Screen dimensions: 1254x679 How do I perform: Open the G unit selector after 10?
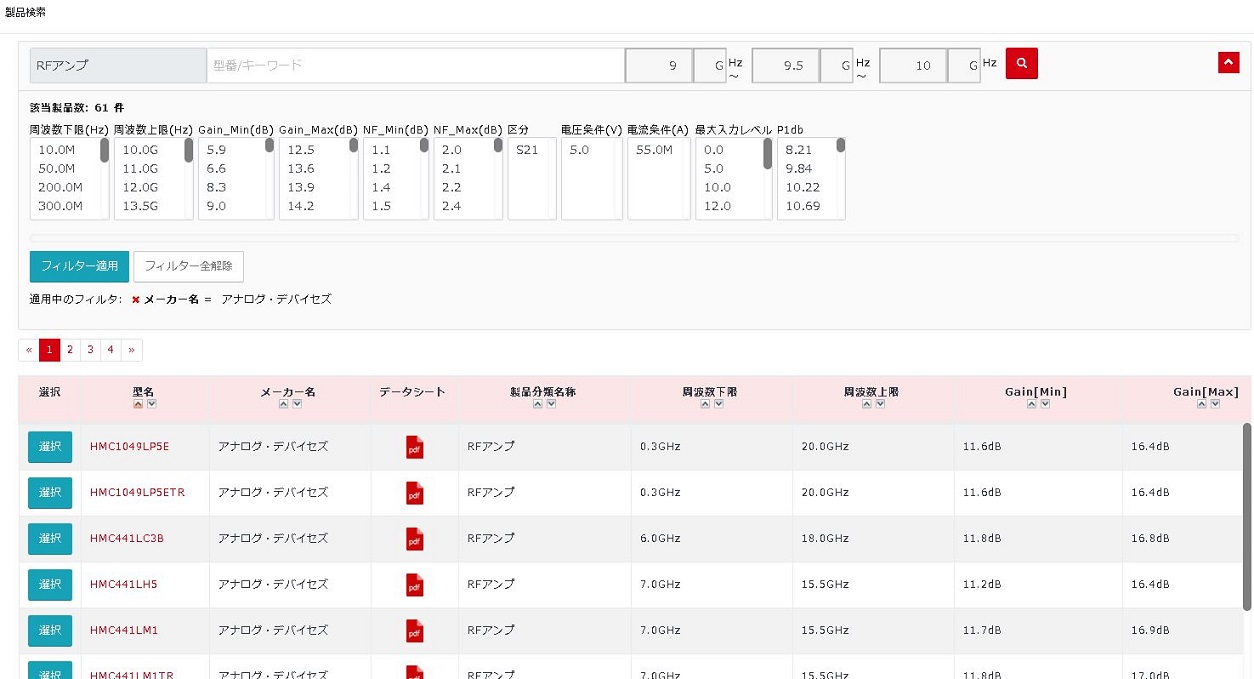coord(964,65)
